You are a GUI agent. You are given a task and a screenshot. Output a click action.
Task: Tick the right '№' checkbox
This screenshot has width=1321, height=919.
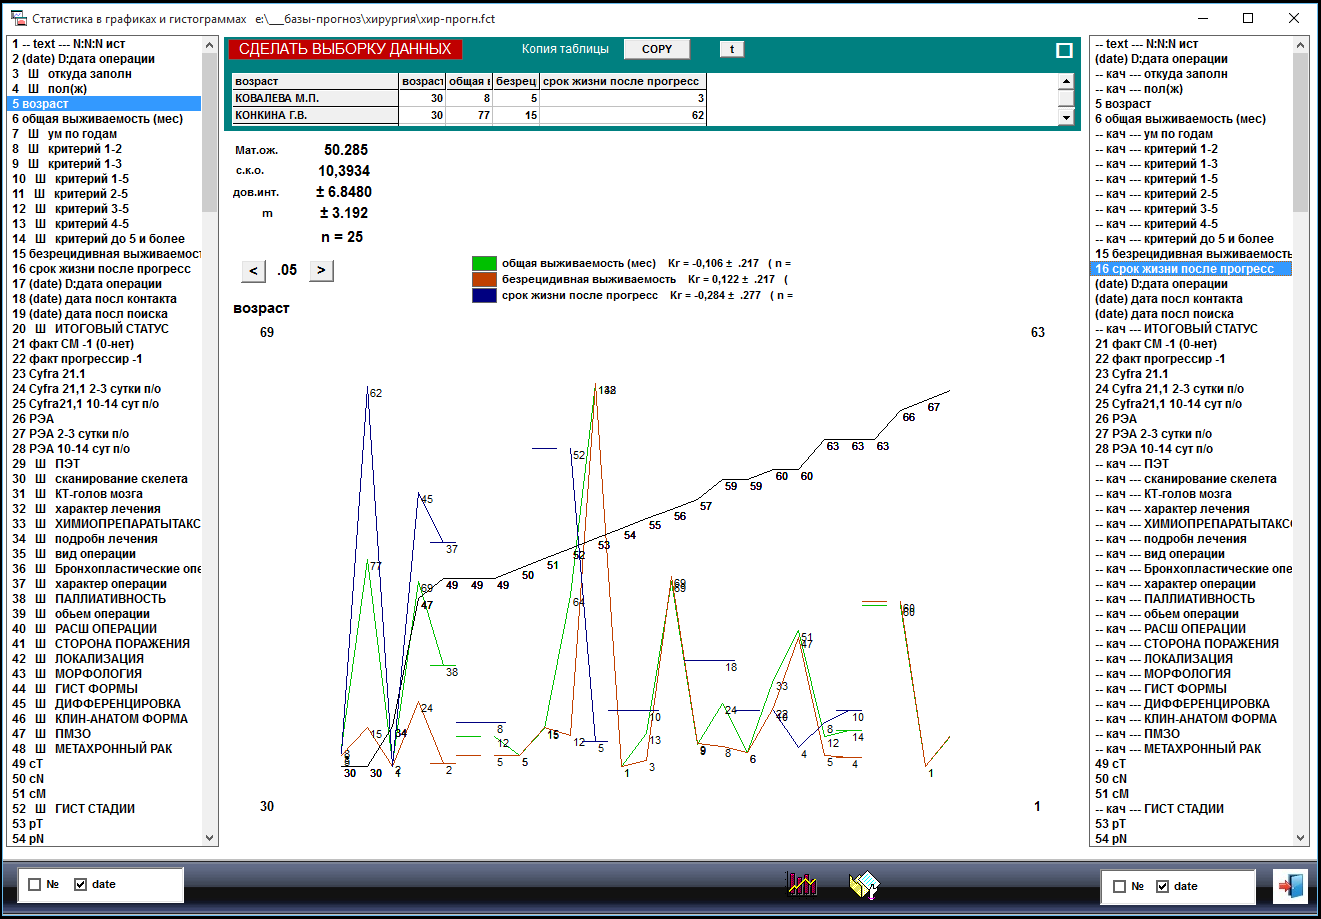(1119, 886)
